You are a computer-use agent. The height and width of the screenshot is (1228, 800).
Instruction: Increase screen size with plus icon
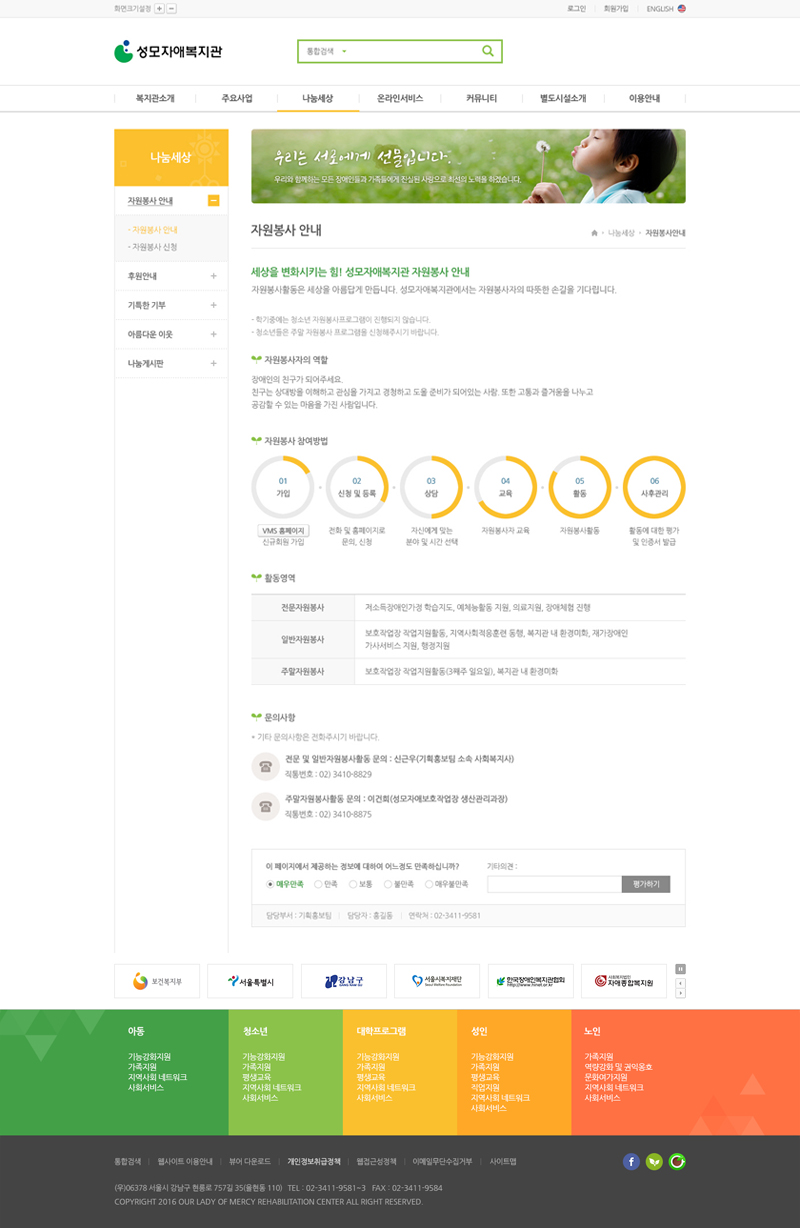coord(160,8)
